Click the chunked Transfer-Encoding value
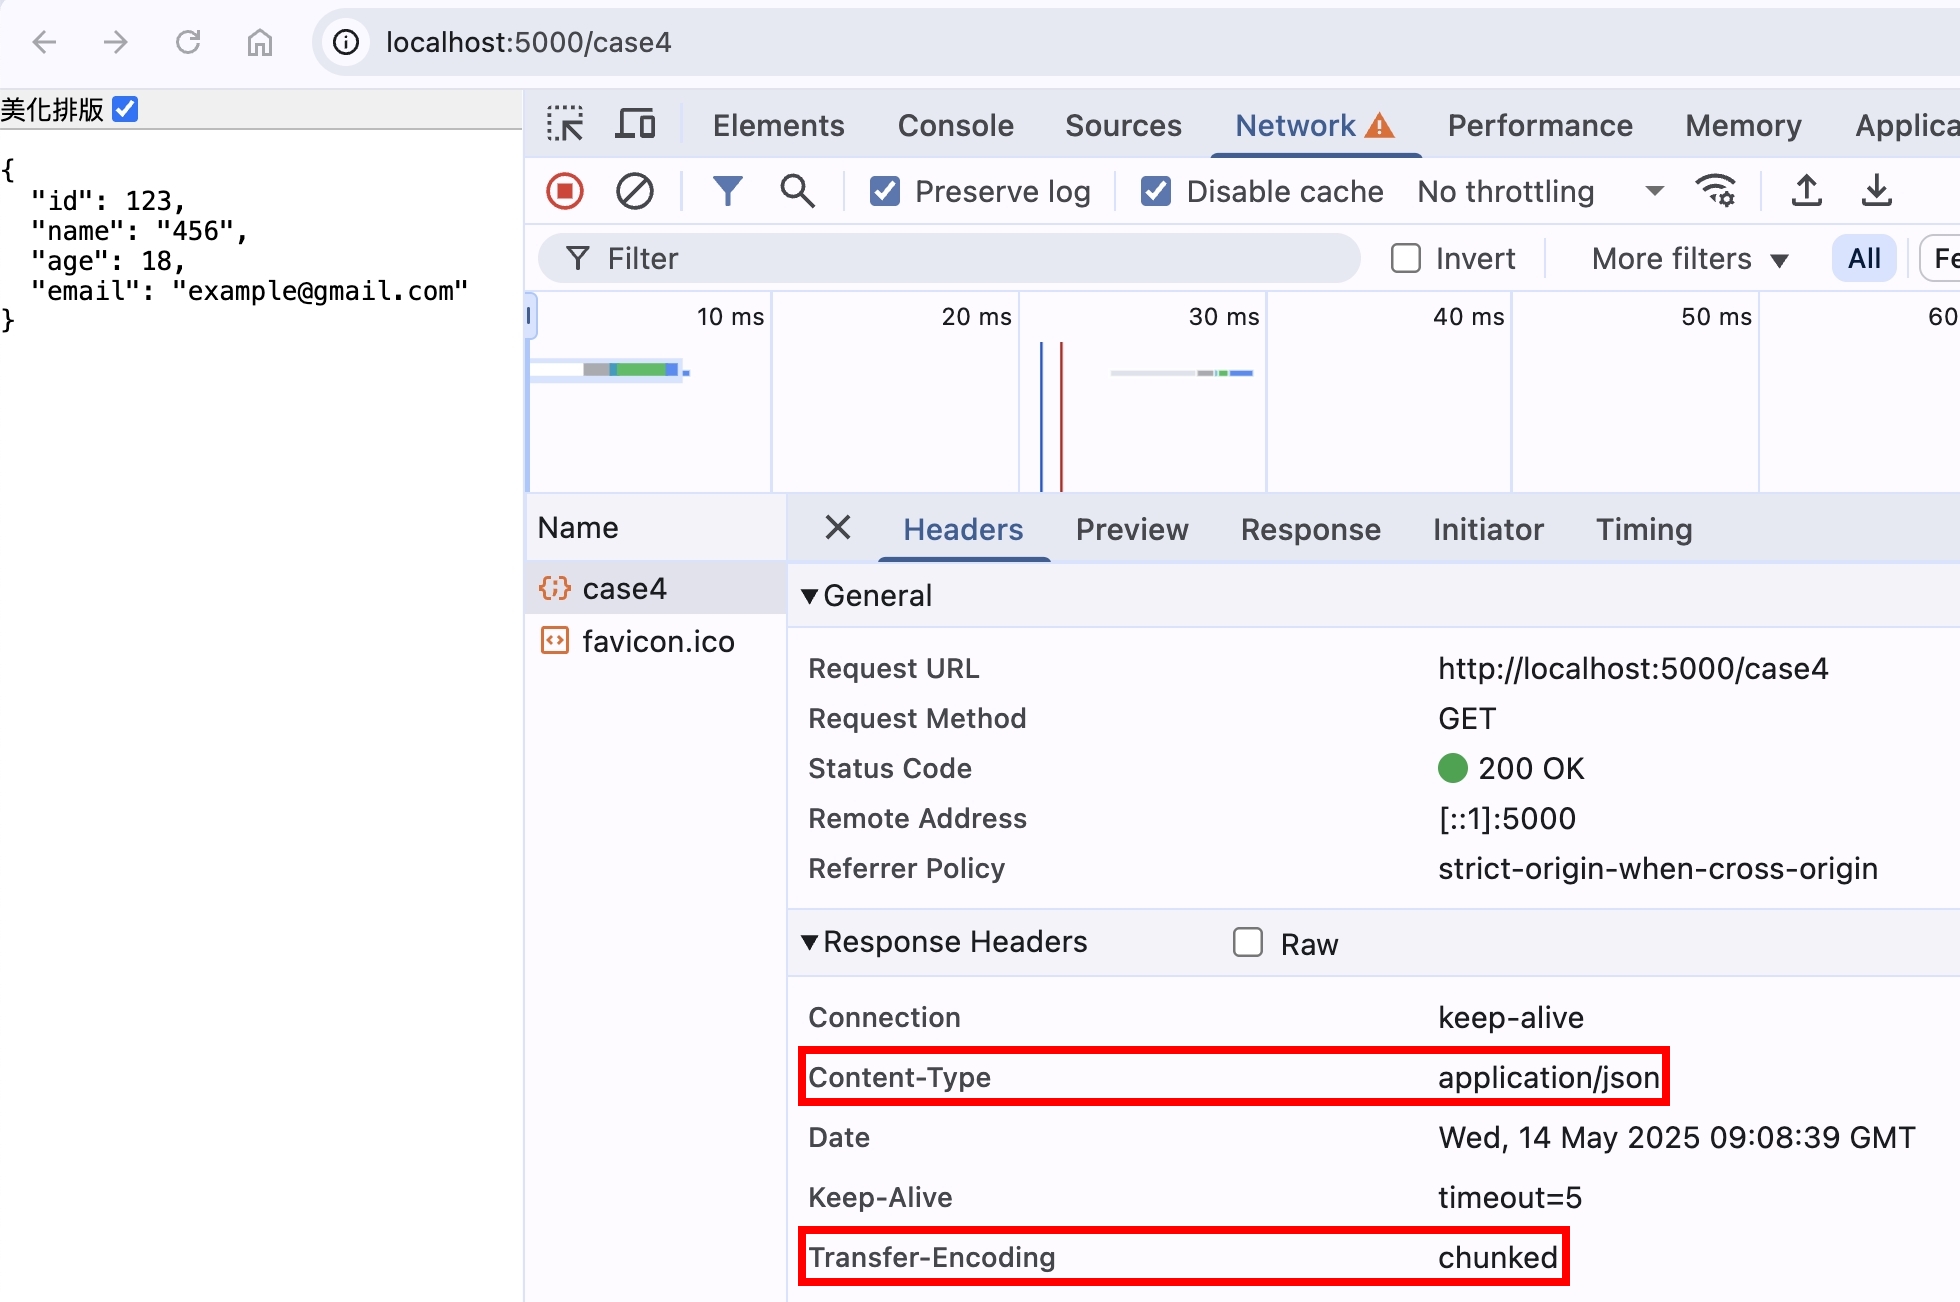This screenshot has height=1302, width=1960. click(x=1497, y=1257)
